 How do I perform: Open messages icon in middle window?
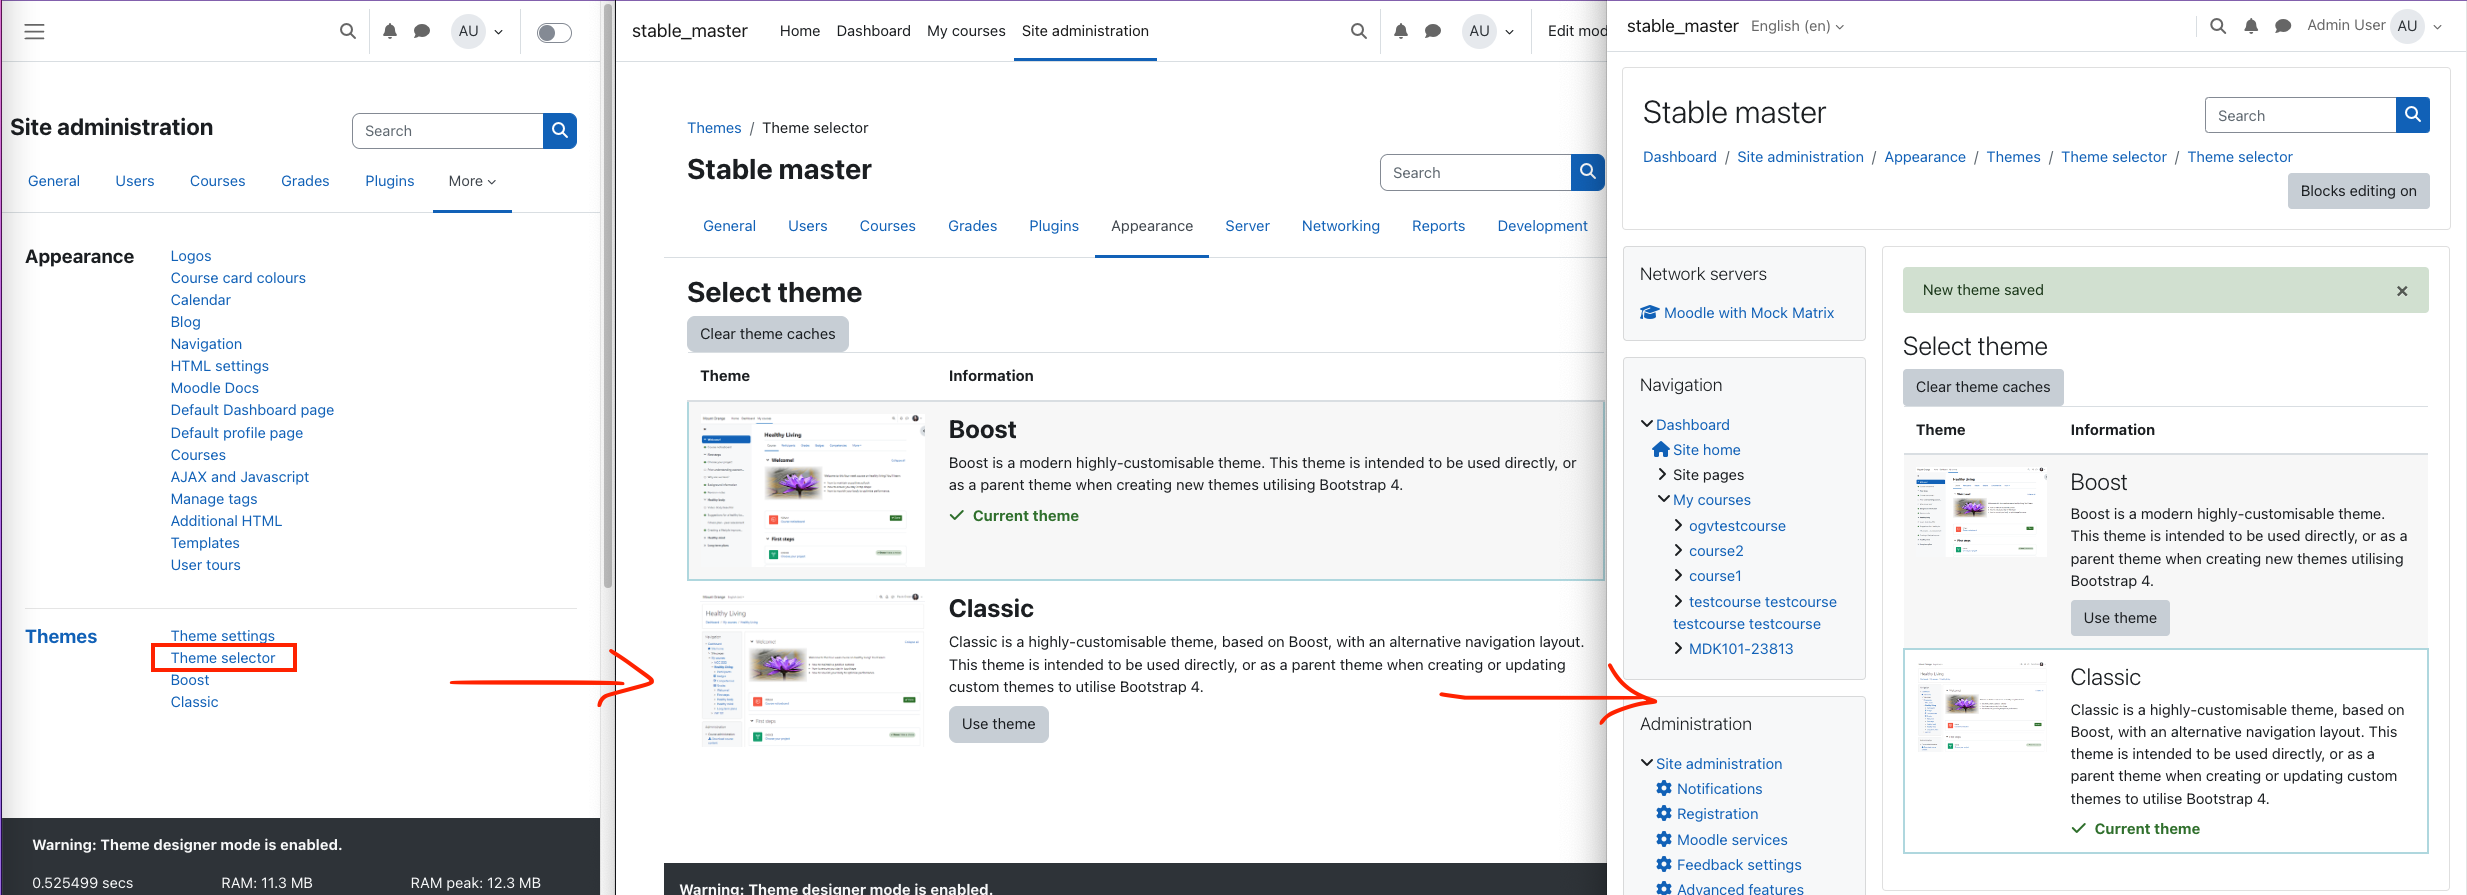click(1433, 31)
